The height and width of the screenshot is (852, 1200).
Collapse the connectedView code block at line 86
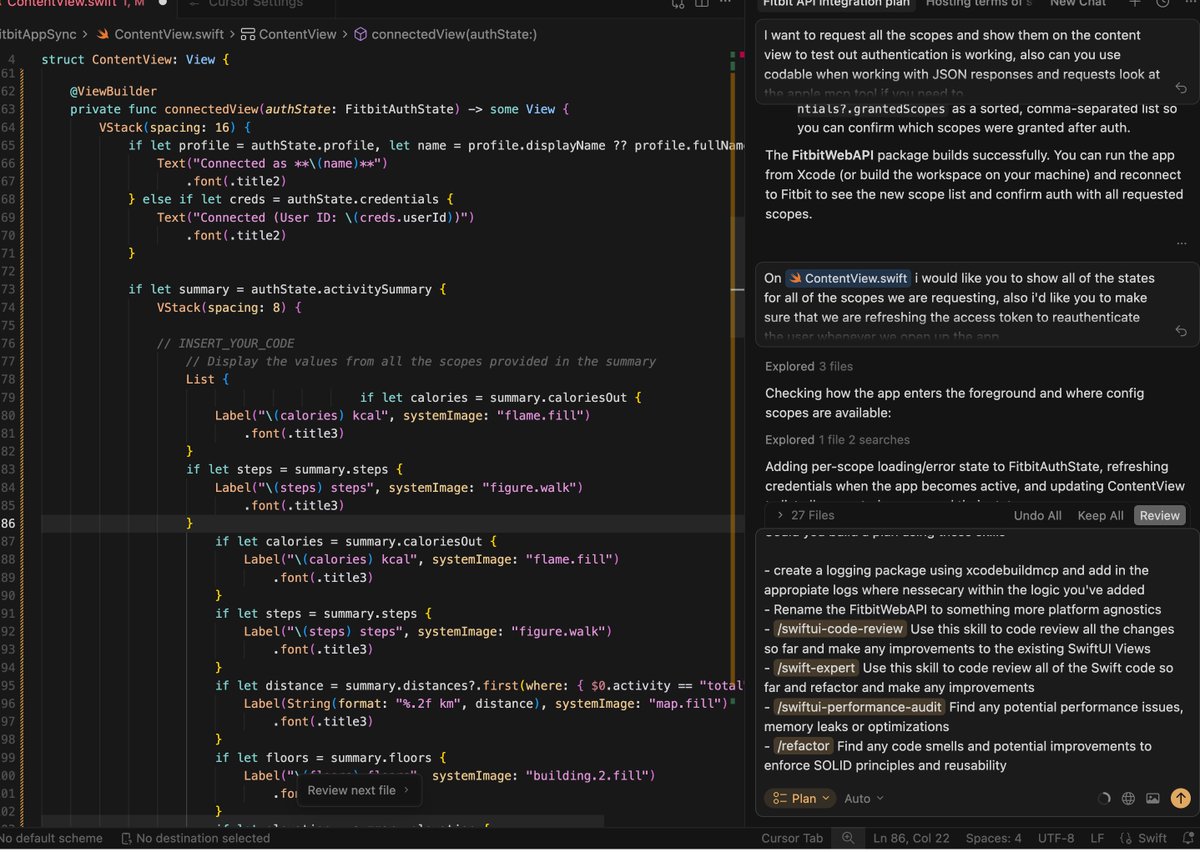coord(28,522)
